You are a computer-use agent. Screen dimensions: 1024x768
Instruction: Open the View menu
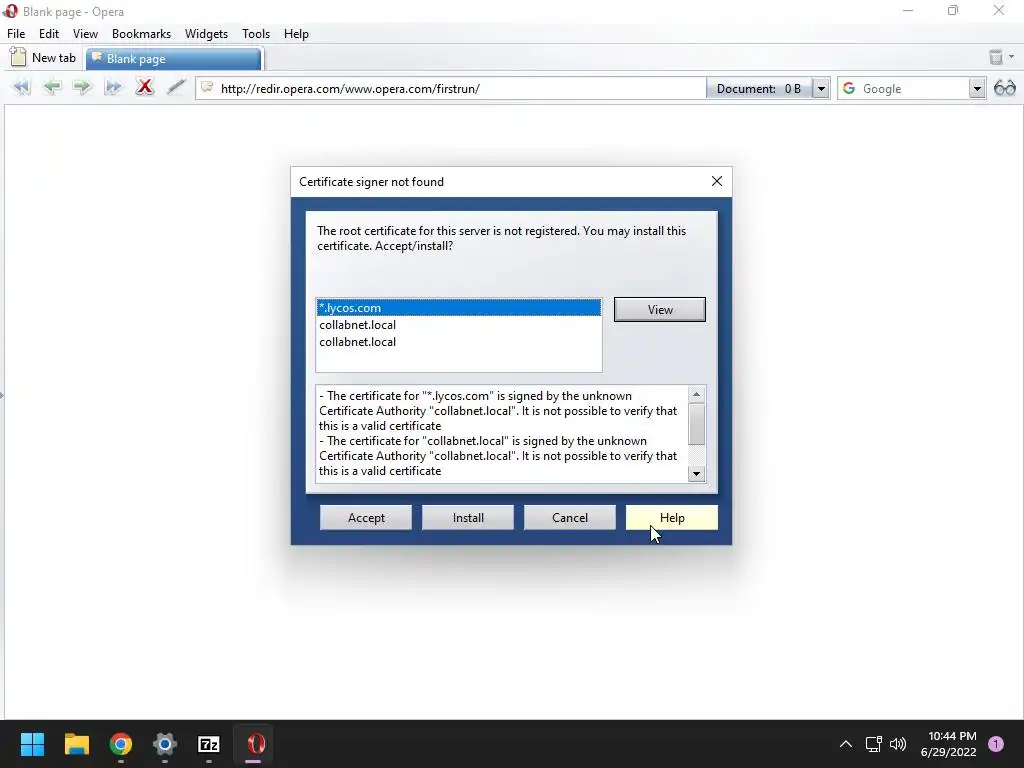click(86, 34)
